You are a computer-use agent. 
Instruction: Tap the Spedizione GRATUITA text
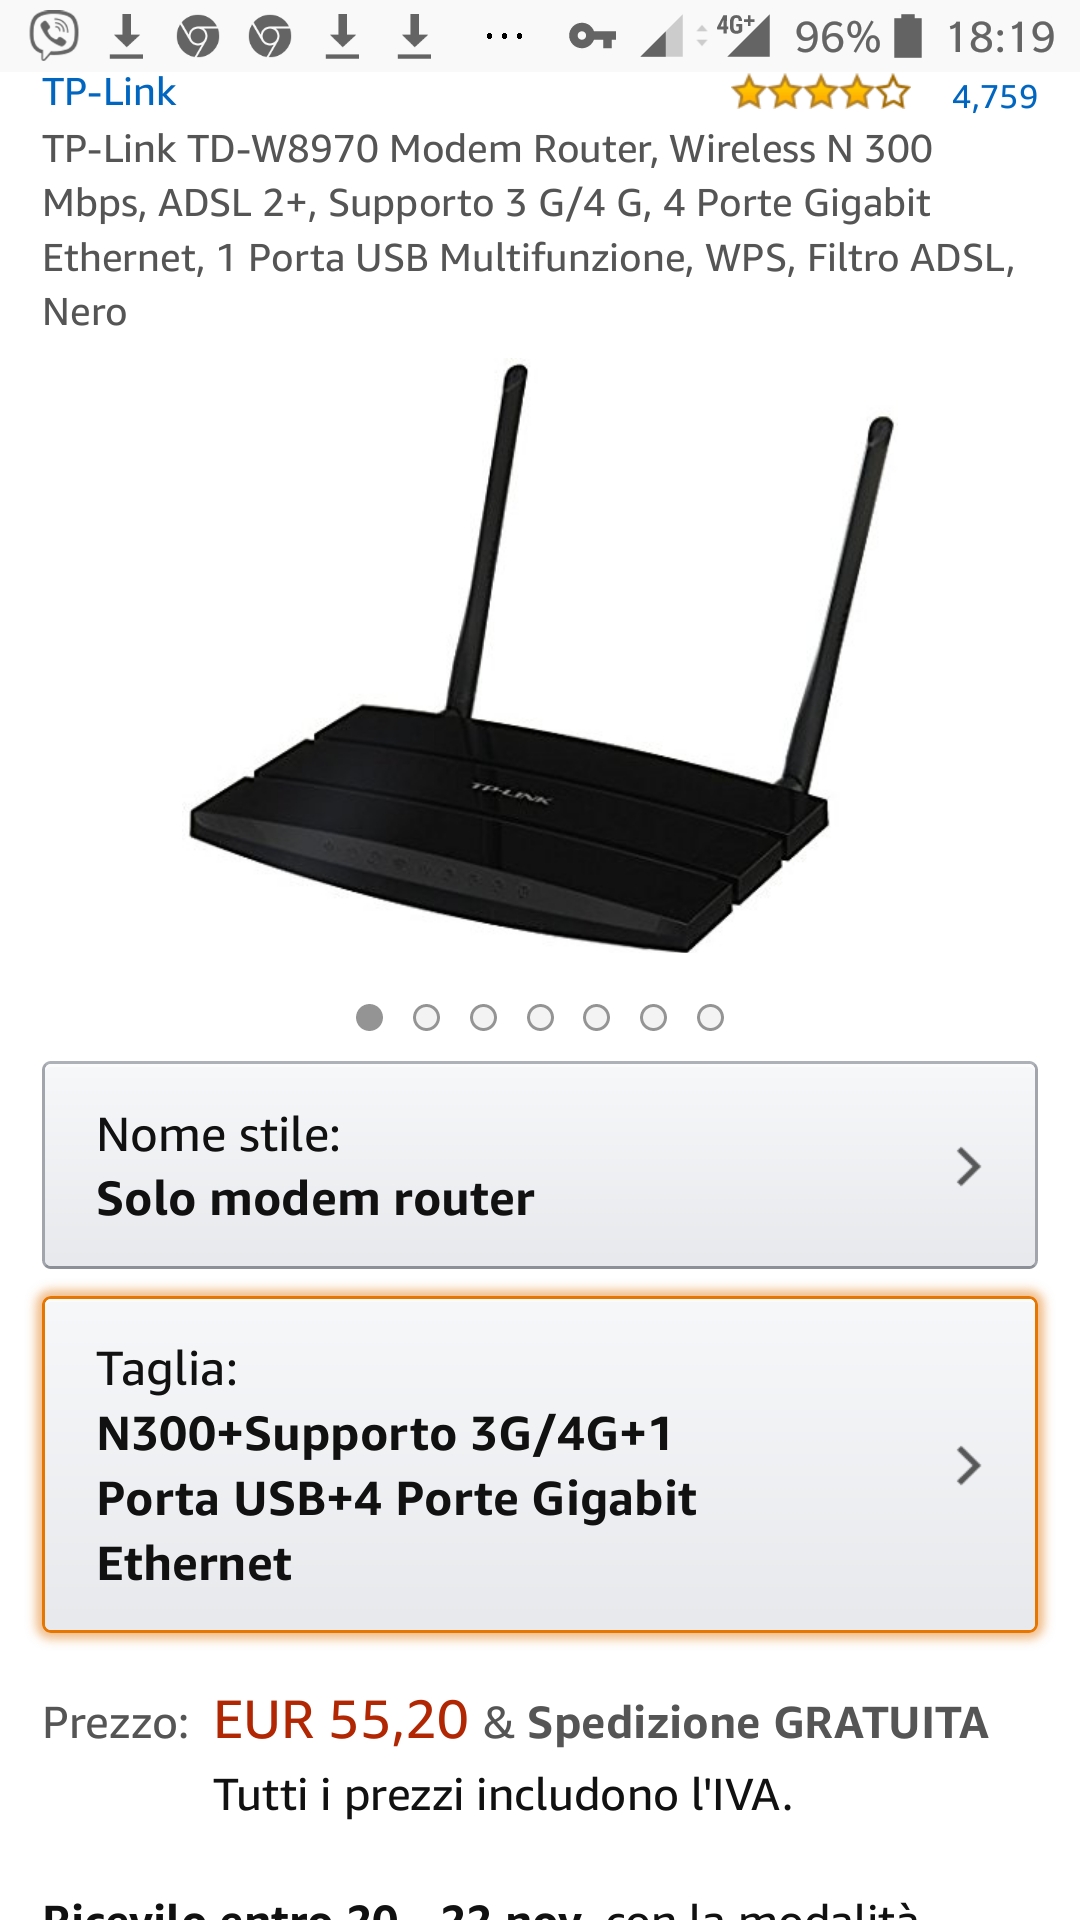pyautogui.click(x=758, y=1723)
